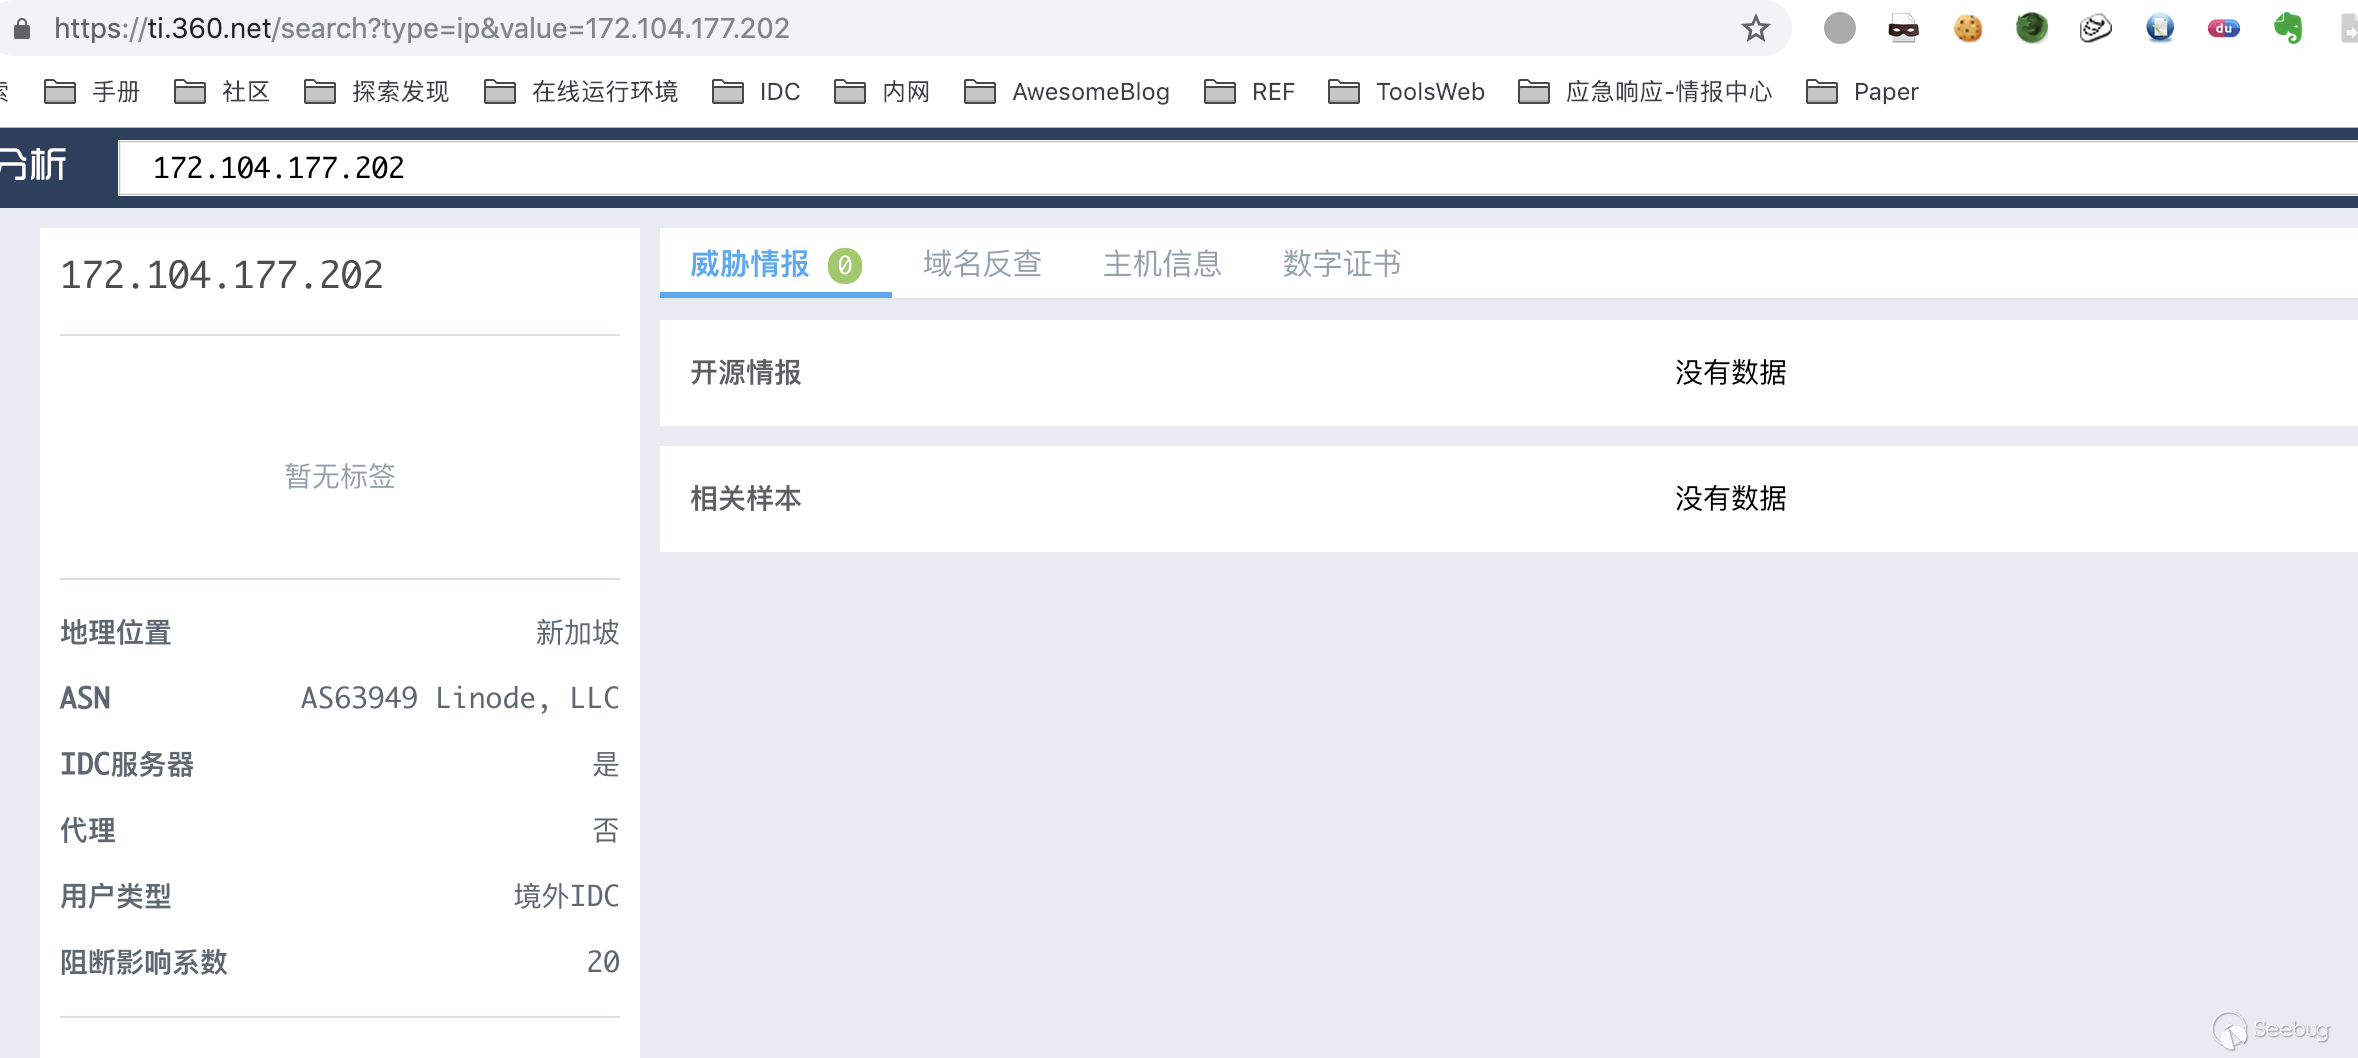Open the 探索发现 bookmarks folder

[376, 92]
